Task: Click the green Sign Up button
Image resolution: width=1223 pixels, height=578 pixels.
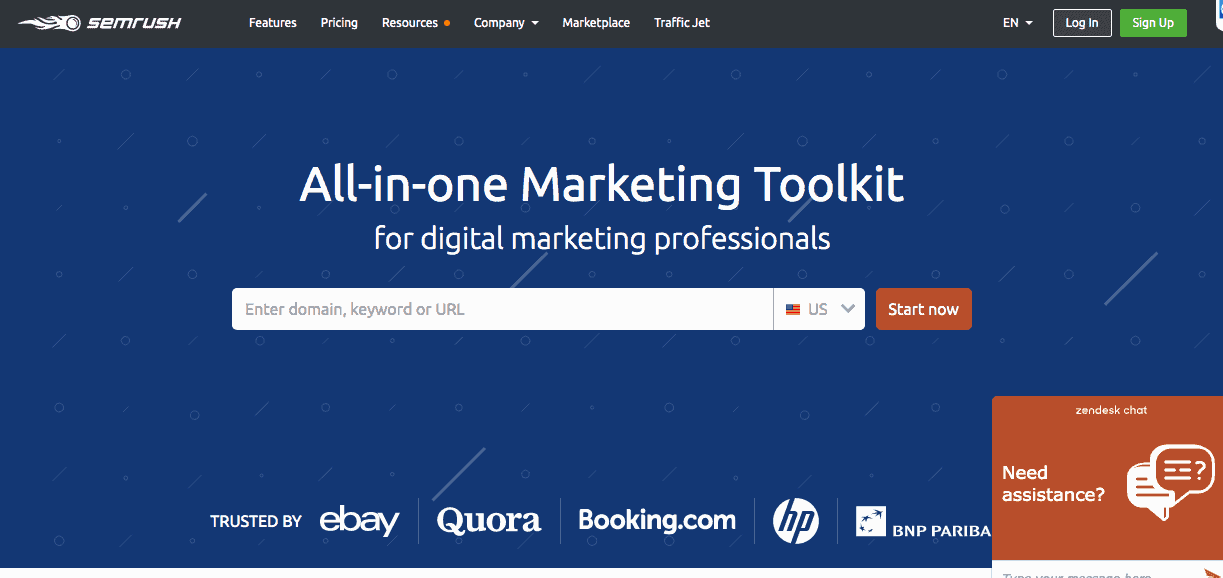Action: coord(1153,23)
